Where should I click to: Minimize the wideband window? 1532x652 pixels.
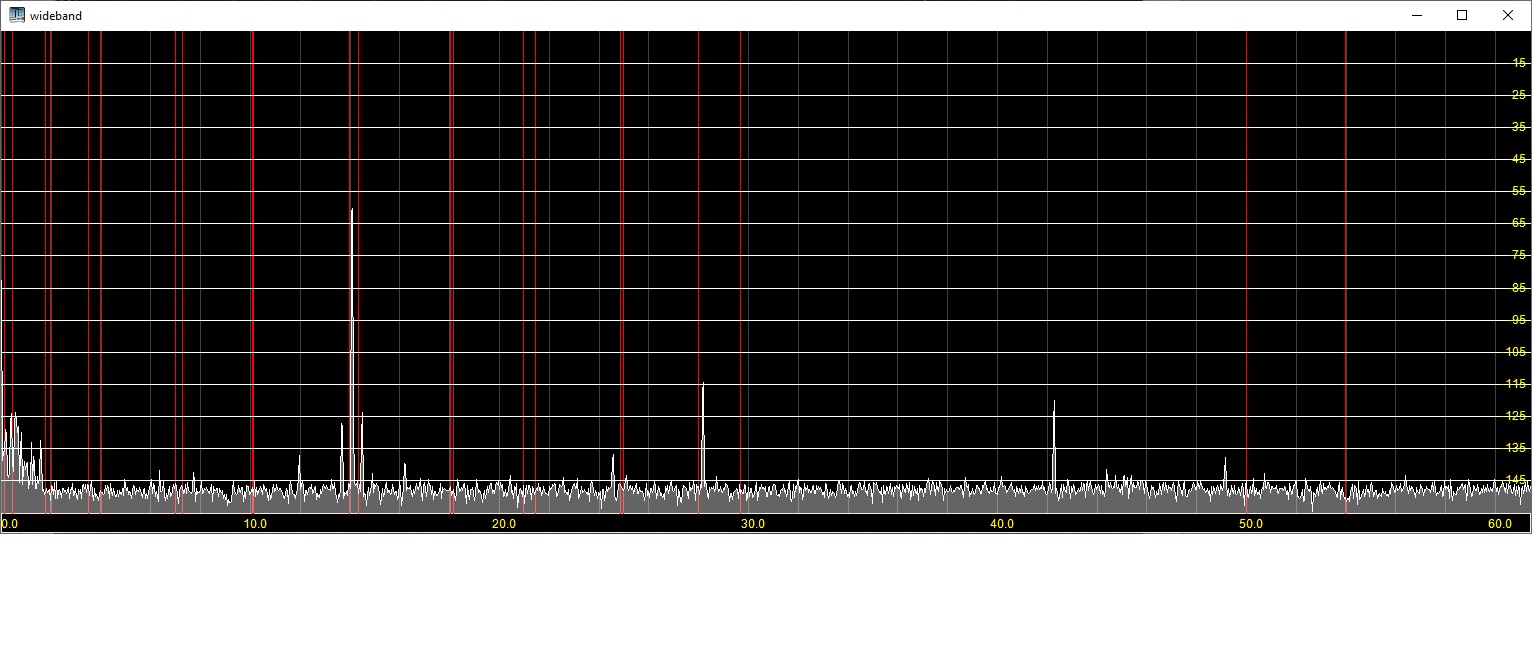click(x=1417, y=15)
